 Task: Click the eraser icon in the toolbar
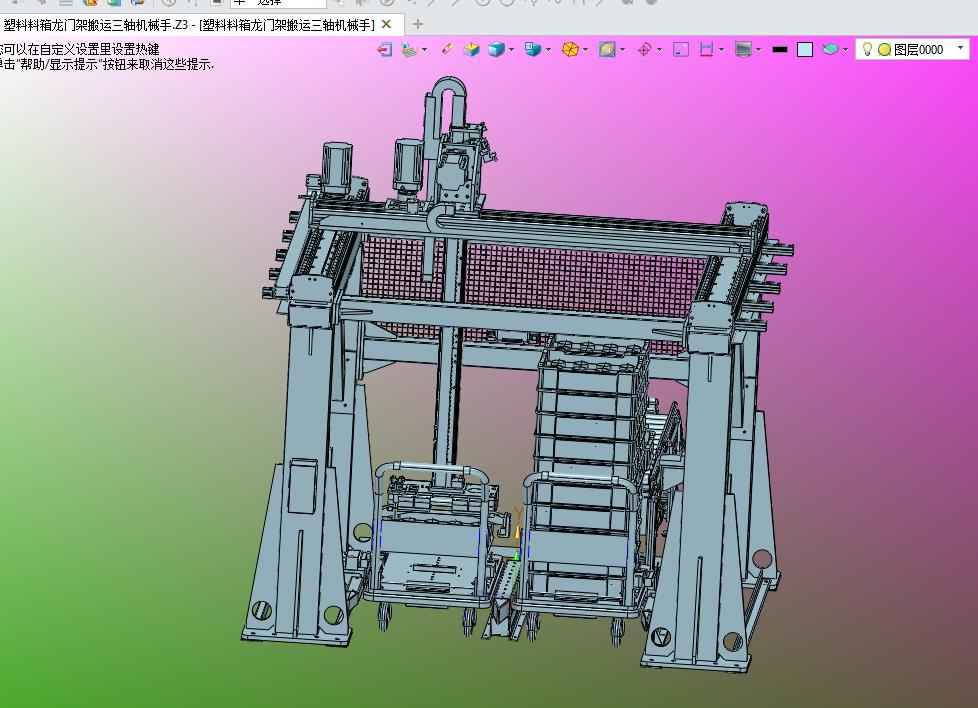(x=447, y=49)
